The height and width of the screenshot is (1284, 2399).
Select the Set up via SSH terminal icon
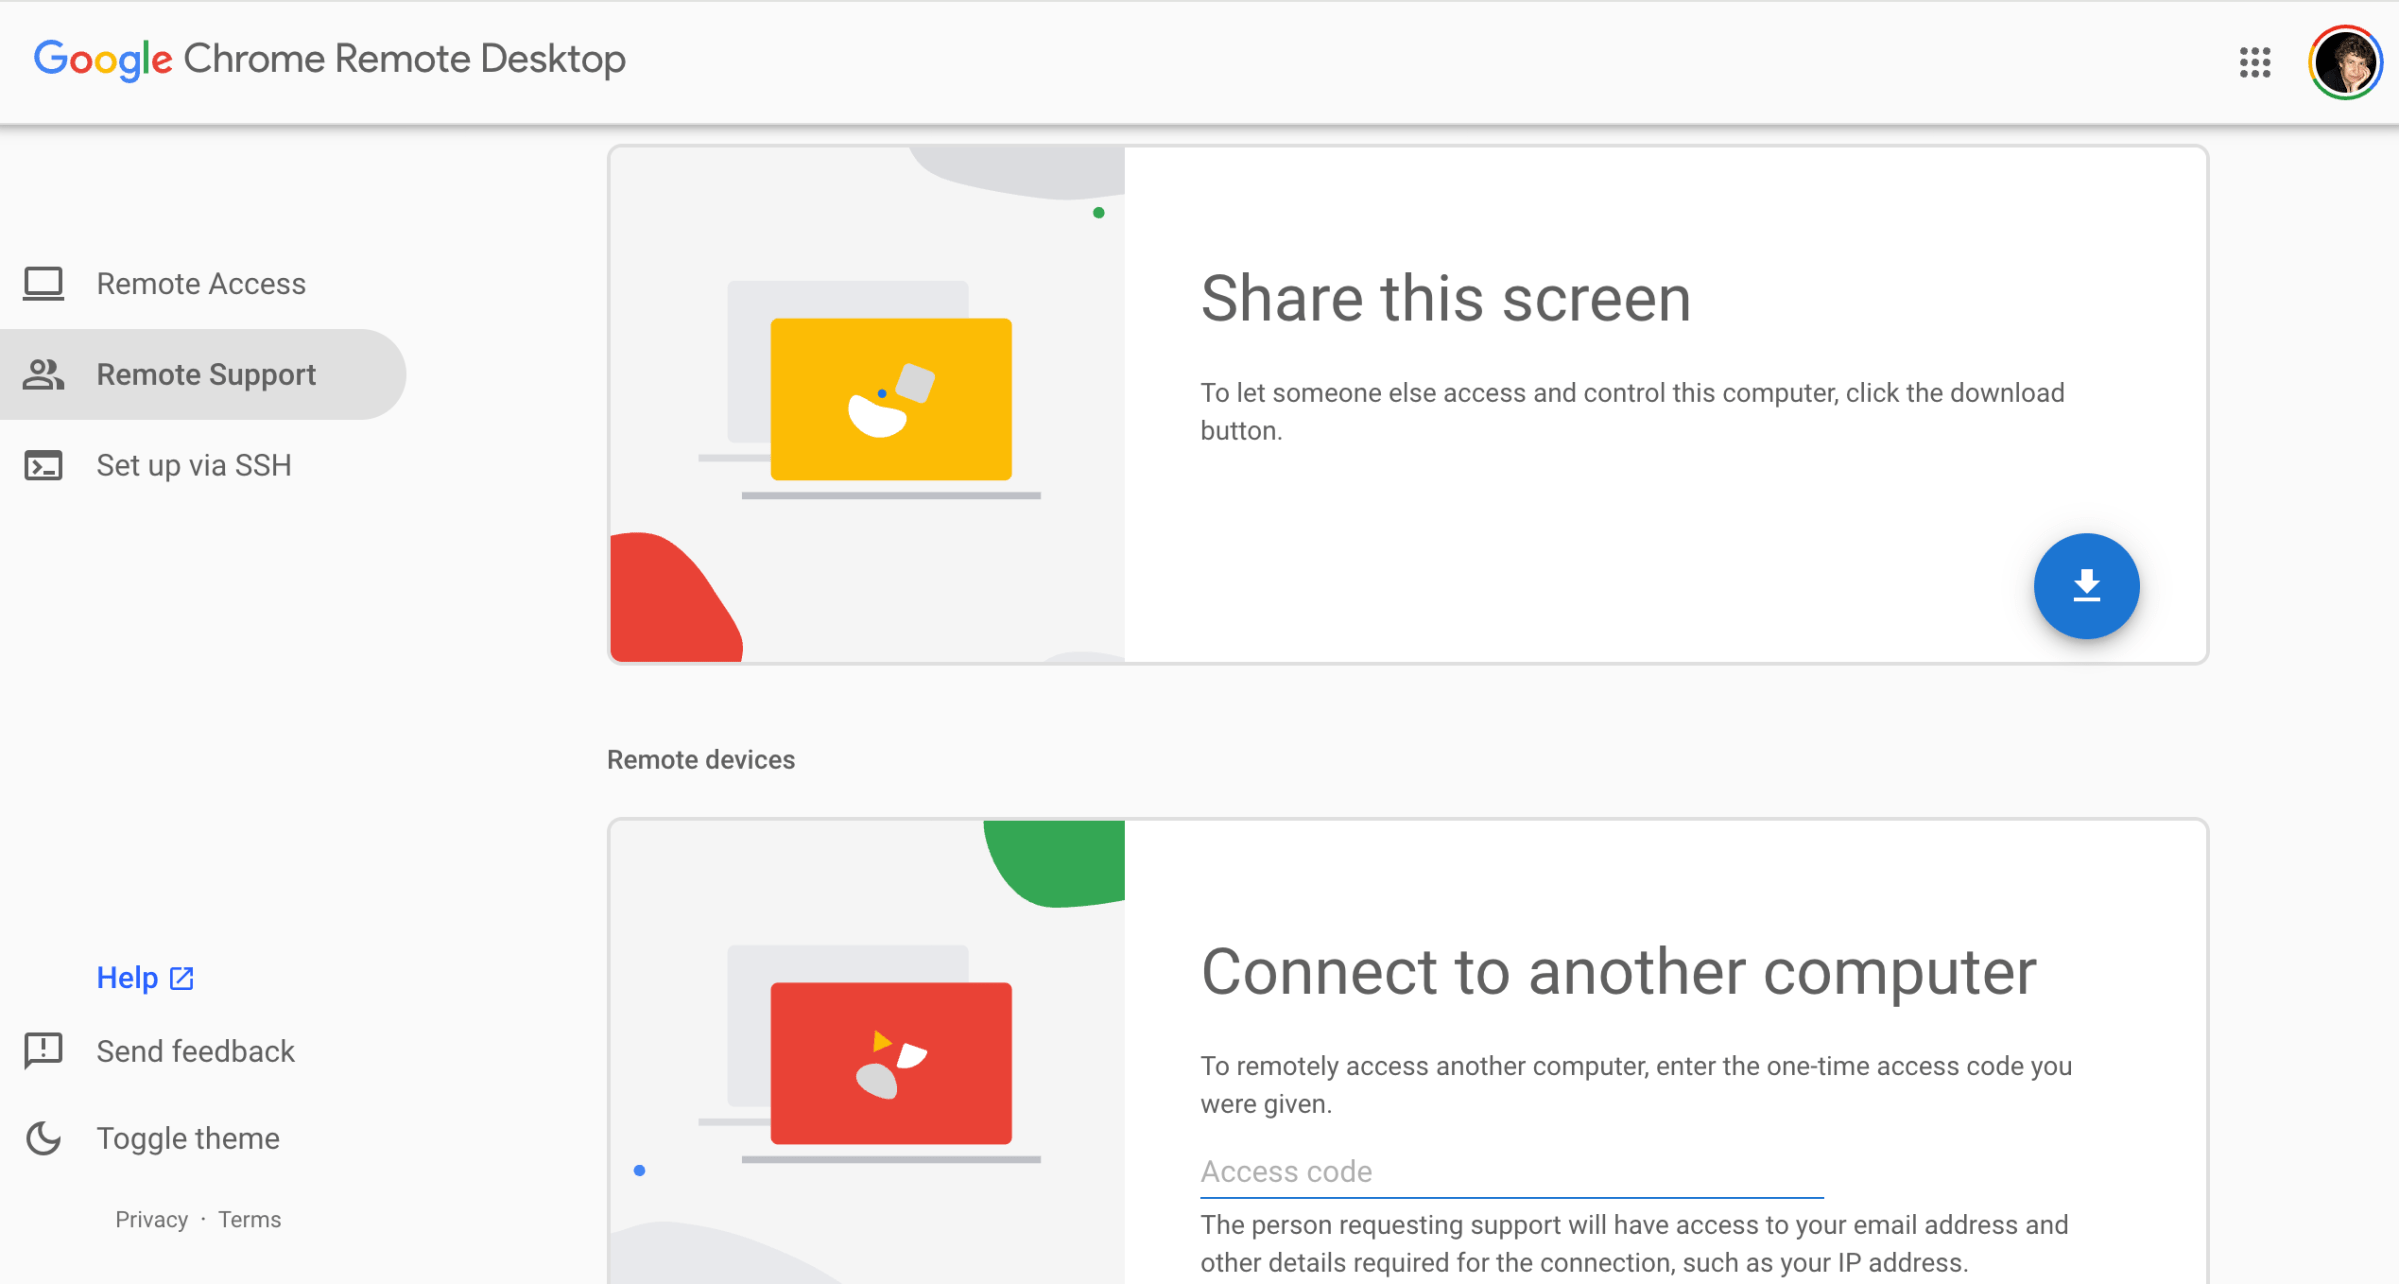pyautogui.click(x=42, y=465)
